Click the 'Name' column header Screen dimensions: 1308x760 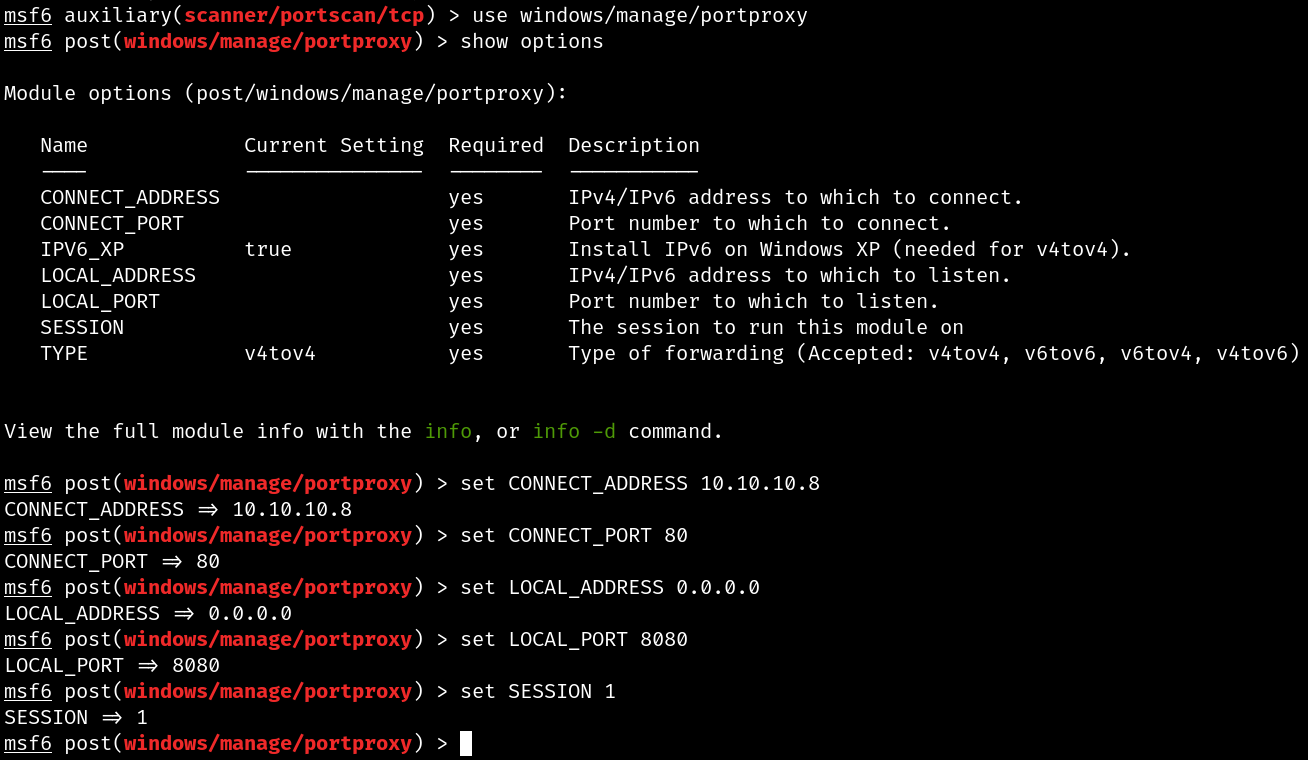pyautogui.click(x=64, y=145)
